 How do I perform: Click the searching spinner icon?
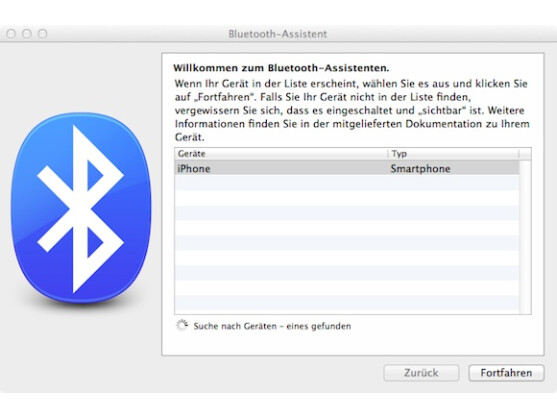coord(182,326)
